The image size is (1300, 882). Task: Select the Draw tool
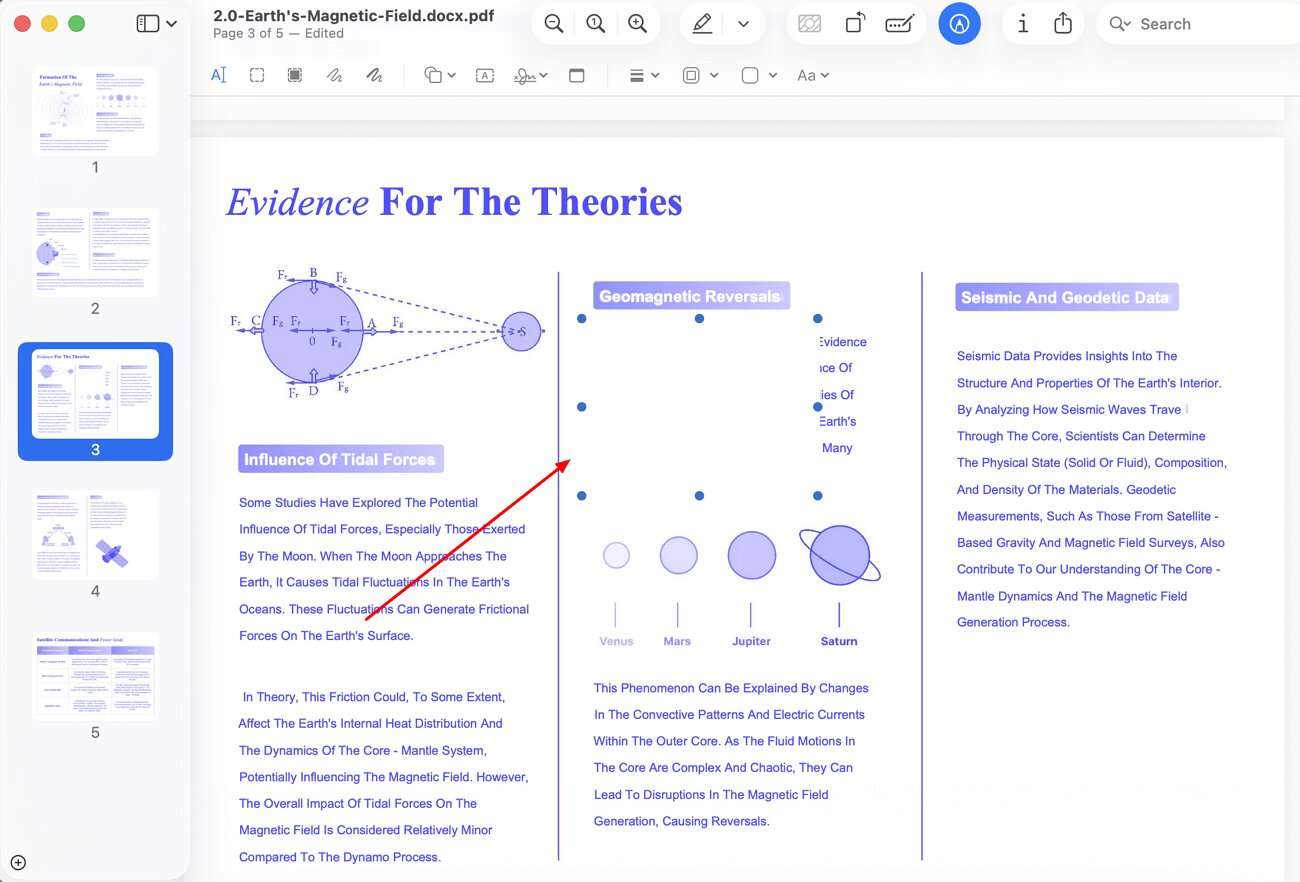(x=375, y=75)
